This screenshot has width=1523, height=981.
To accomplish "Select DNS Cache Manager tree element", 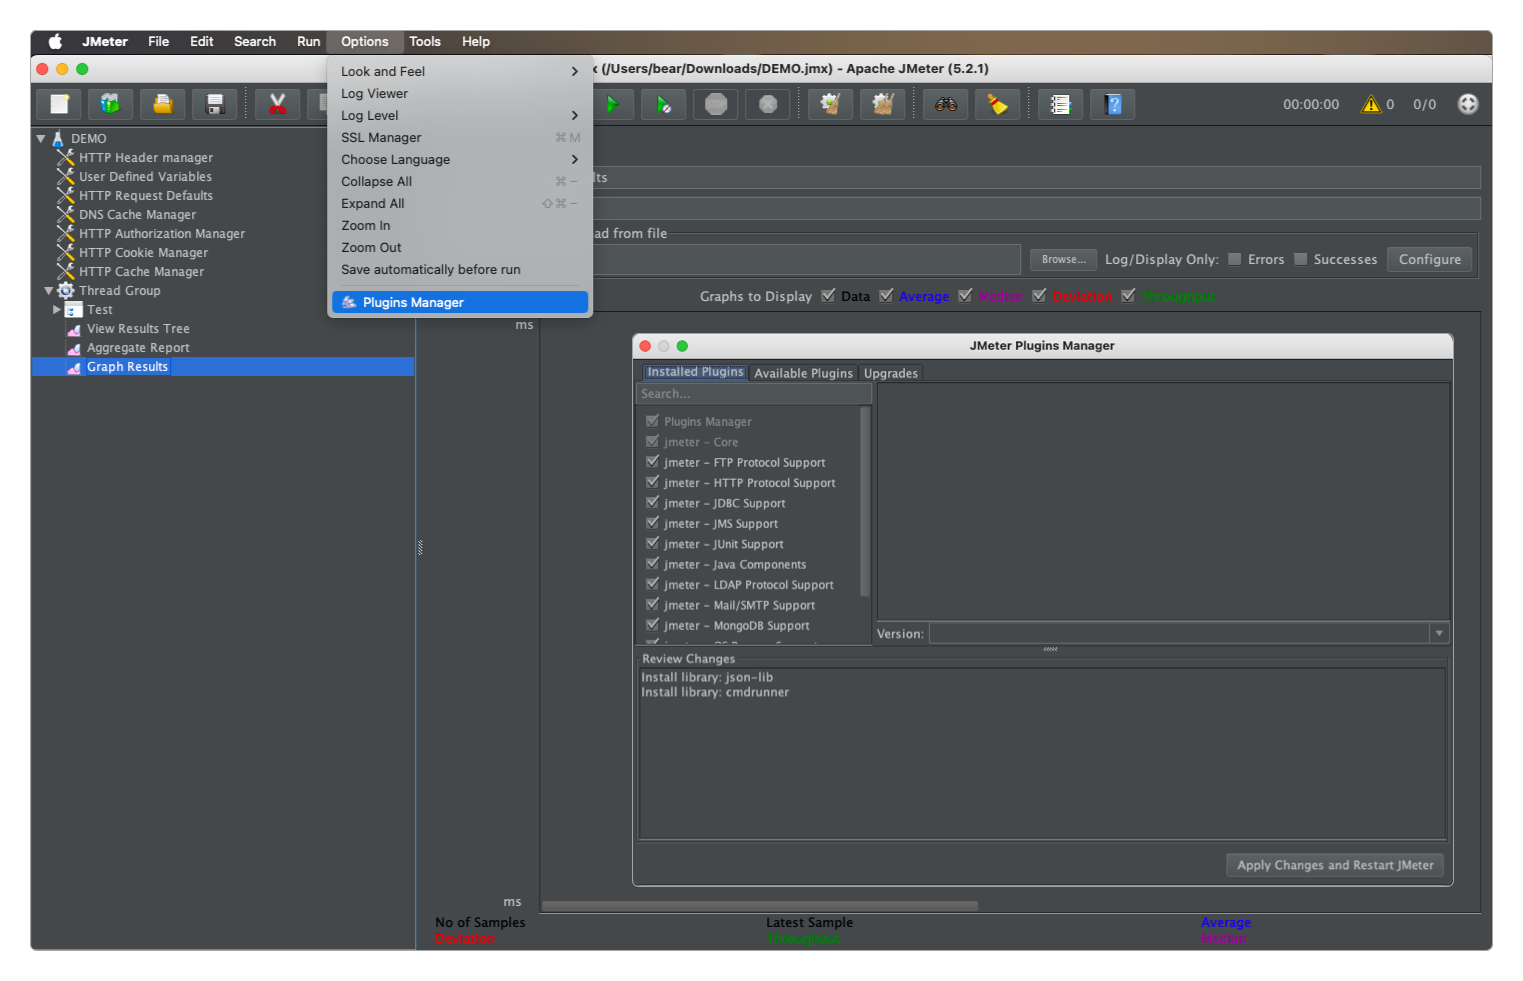I will click(x=137, y=214).
